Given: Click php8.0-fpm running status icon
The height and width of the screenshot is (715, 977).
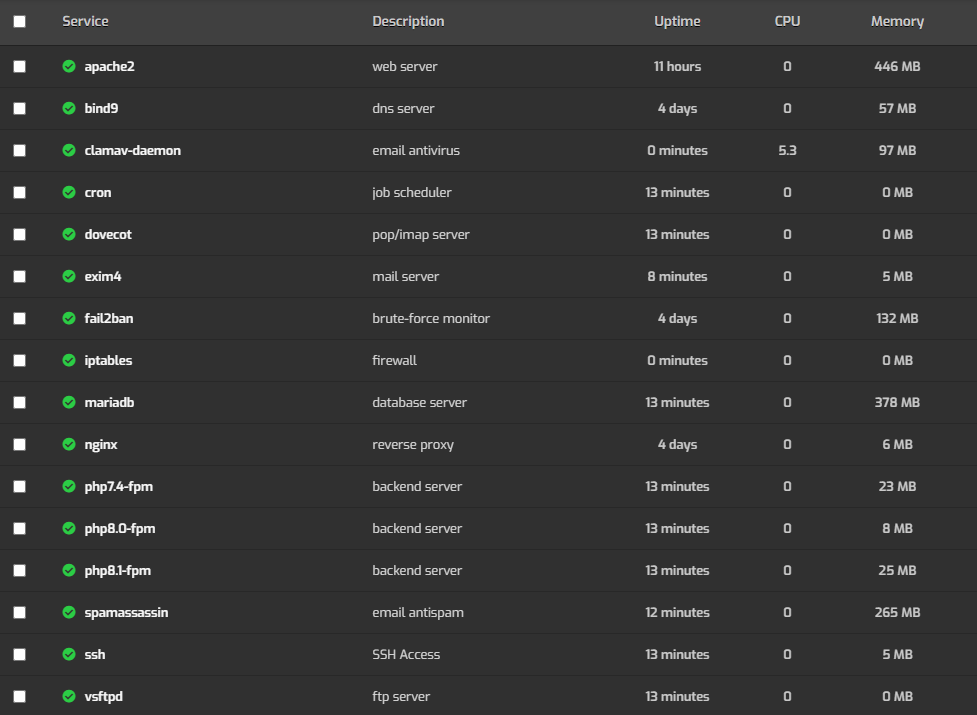Looking at the screenshot, I should (69, 528).
